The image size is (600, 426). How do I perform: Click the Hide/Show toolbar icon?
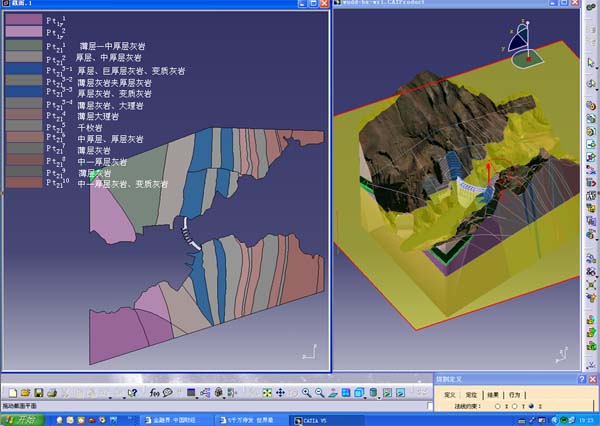pos(387,393)
